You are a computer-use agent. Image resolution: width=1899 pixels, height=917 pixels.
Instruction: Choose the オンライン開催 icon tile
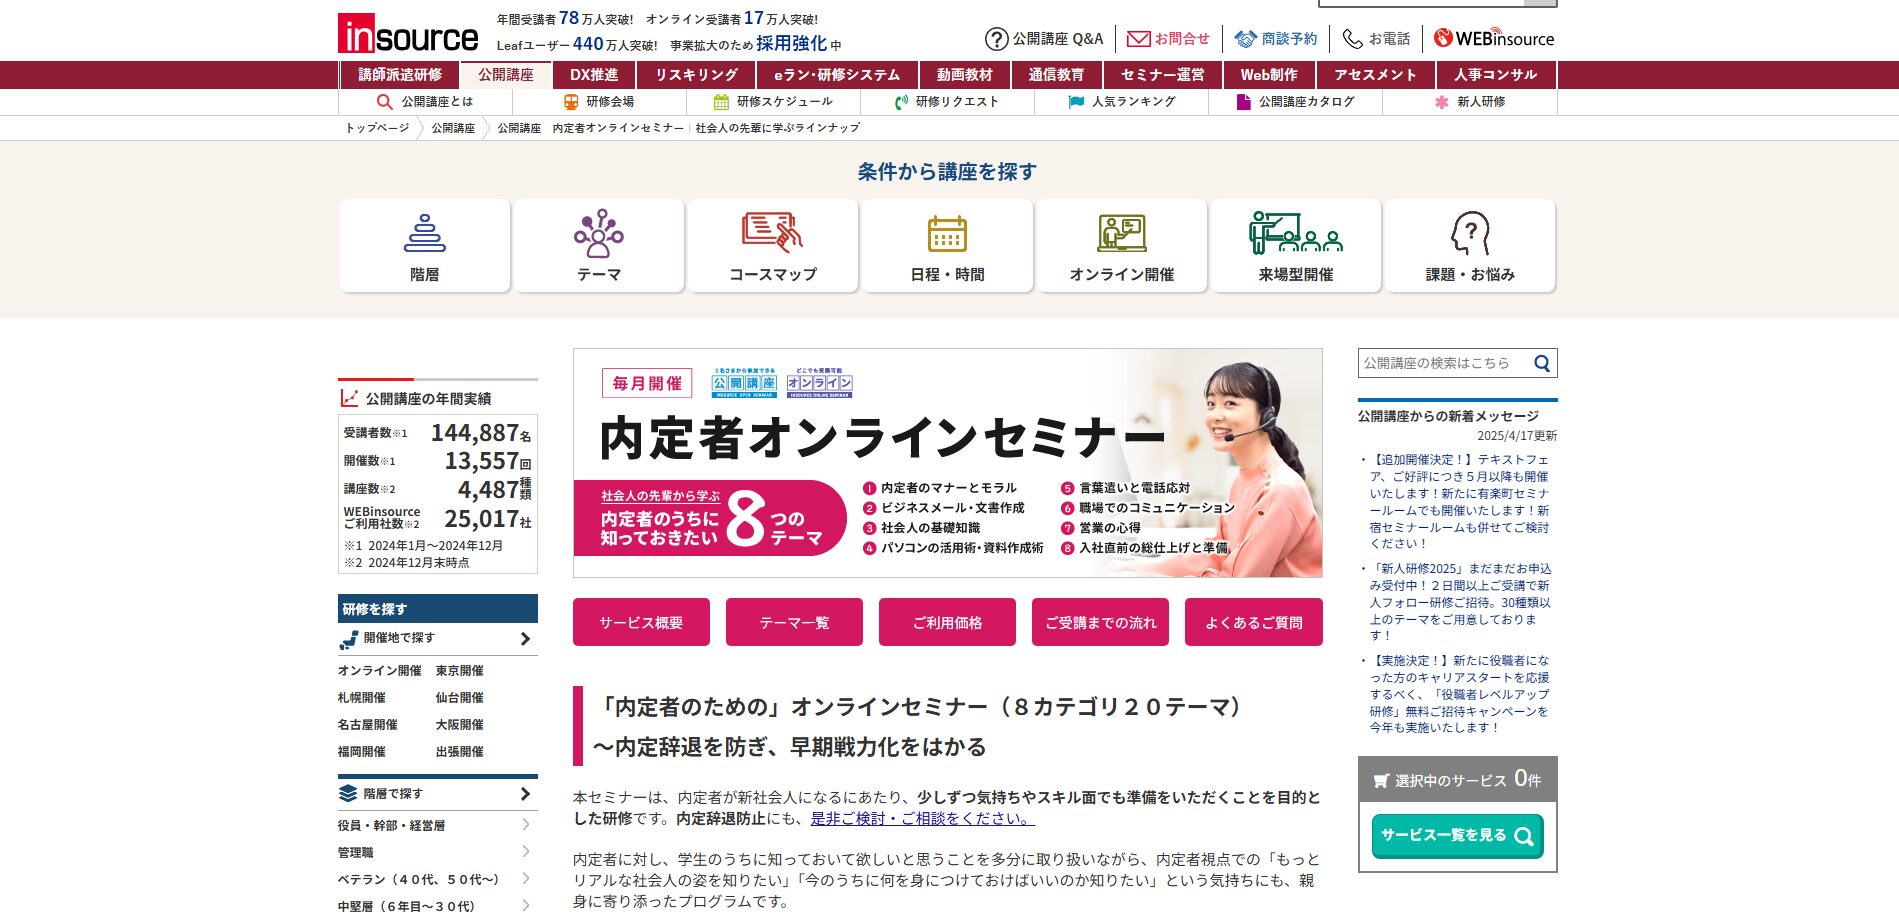tap(1121, 246)
